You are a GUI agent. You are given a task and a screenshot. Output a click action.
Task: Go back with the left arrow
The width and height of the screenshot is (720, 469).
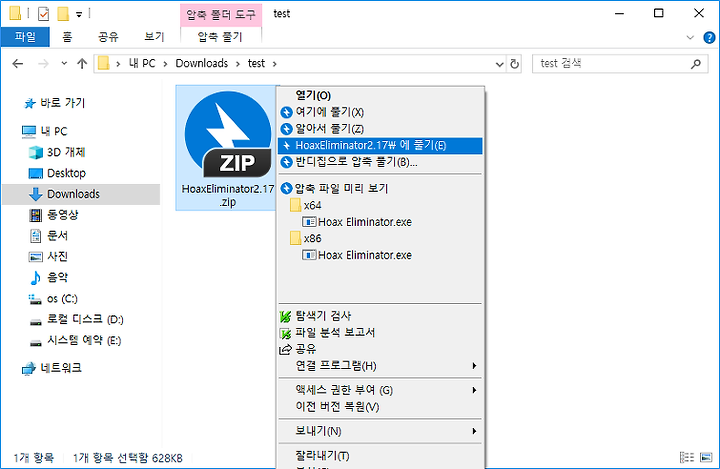[x=17, y=63]
